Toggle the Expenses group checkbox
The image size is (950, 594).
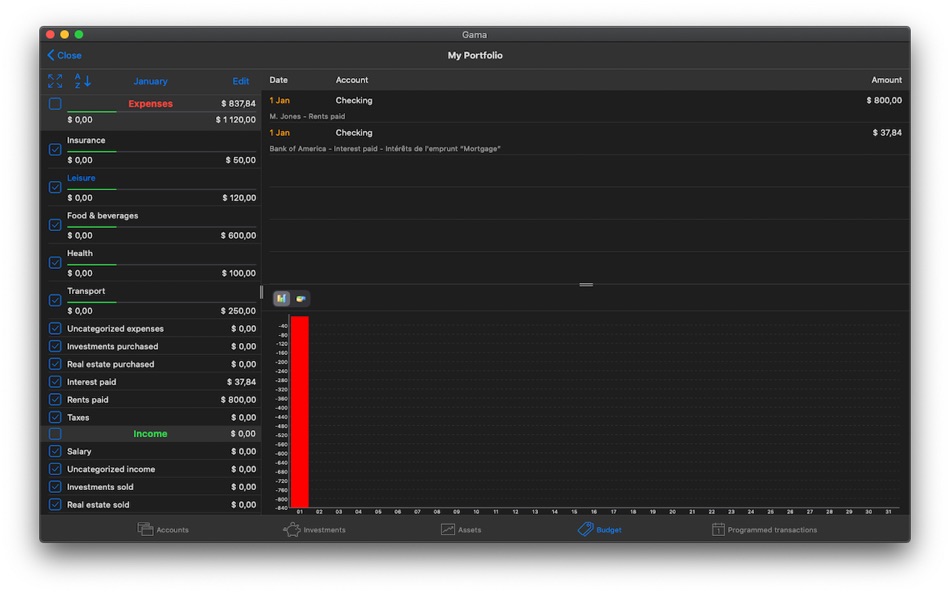55,104
